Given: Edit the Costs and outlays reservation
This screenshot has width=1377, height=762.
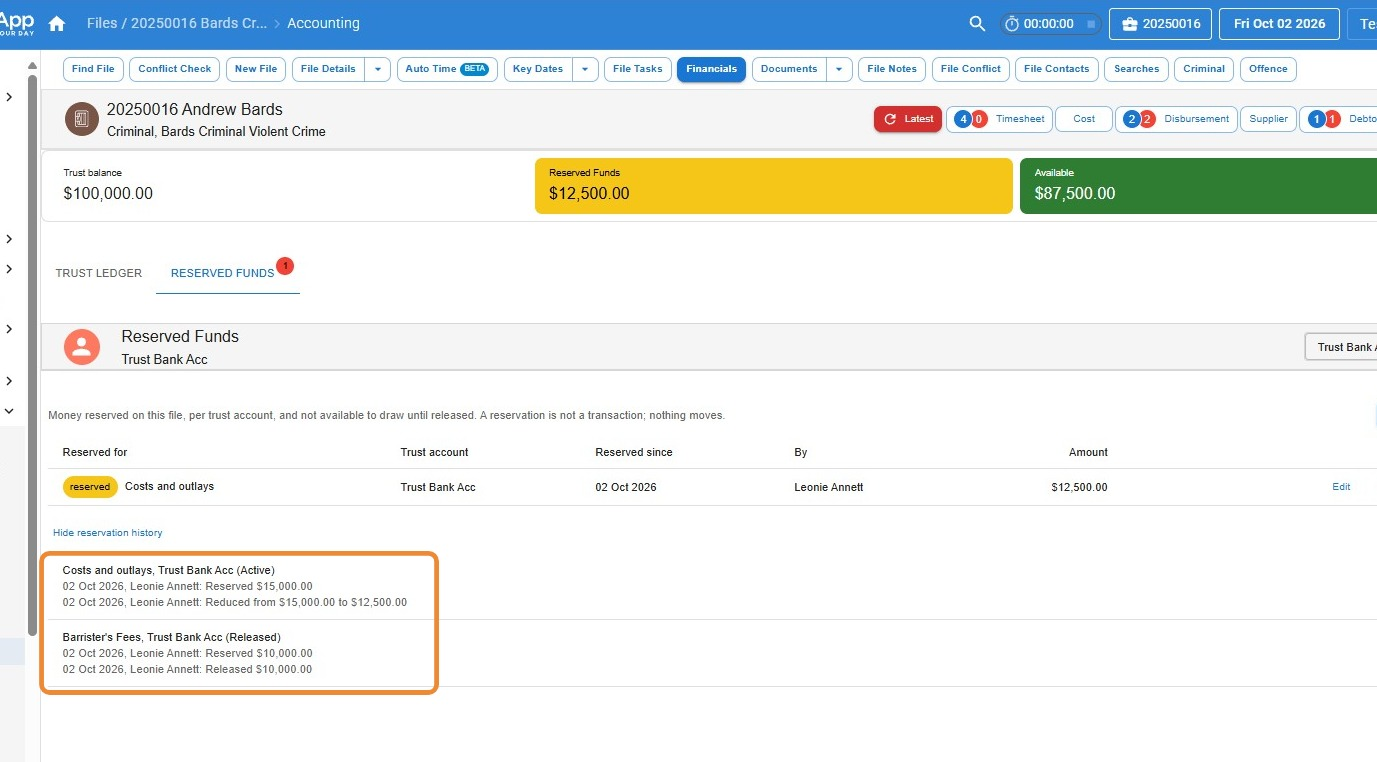Looking at the screenshot, I should (1341, 487).
